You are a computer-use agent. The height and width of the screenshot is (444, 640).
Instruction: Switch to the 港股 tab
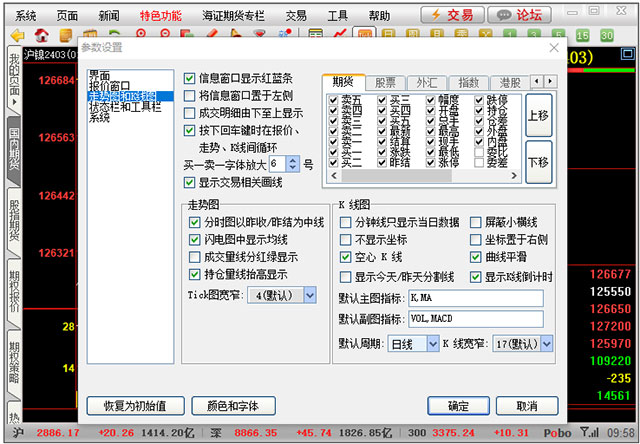510,83
